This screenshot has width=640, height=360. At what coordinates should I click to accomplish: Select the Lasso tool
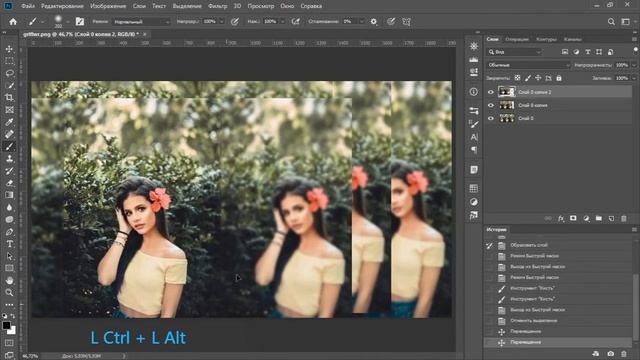[x=9, y=73]
